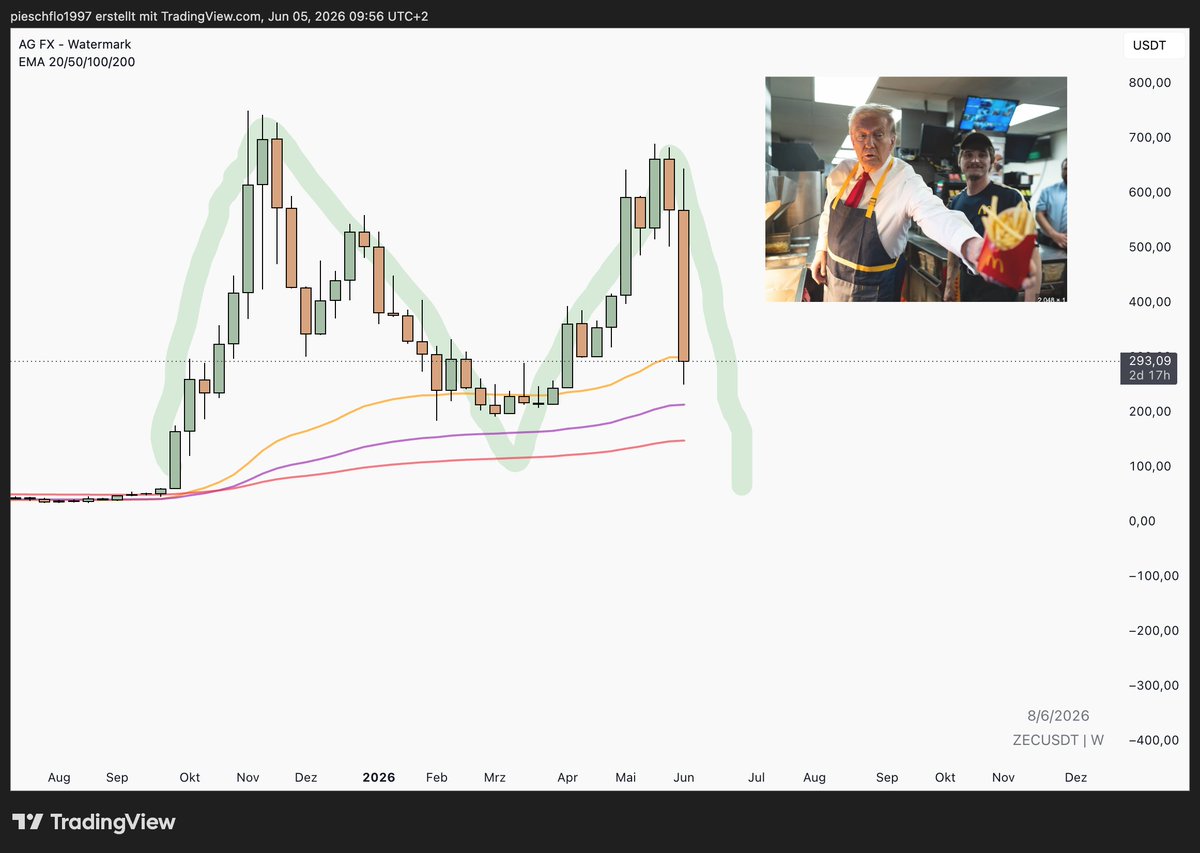
Task: Click the Jul label on time axis
Action: click(756, 777)
